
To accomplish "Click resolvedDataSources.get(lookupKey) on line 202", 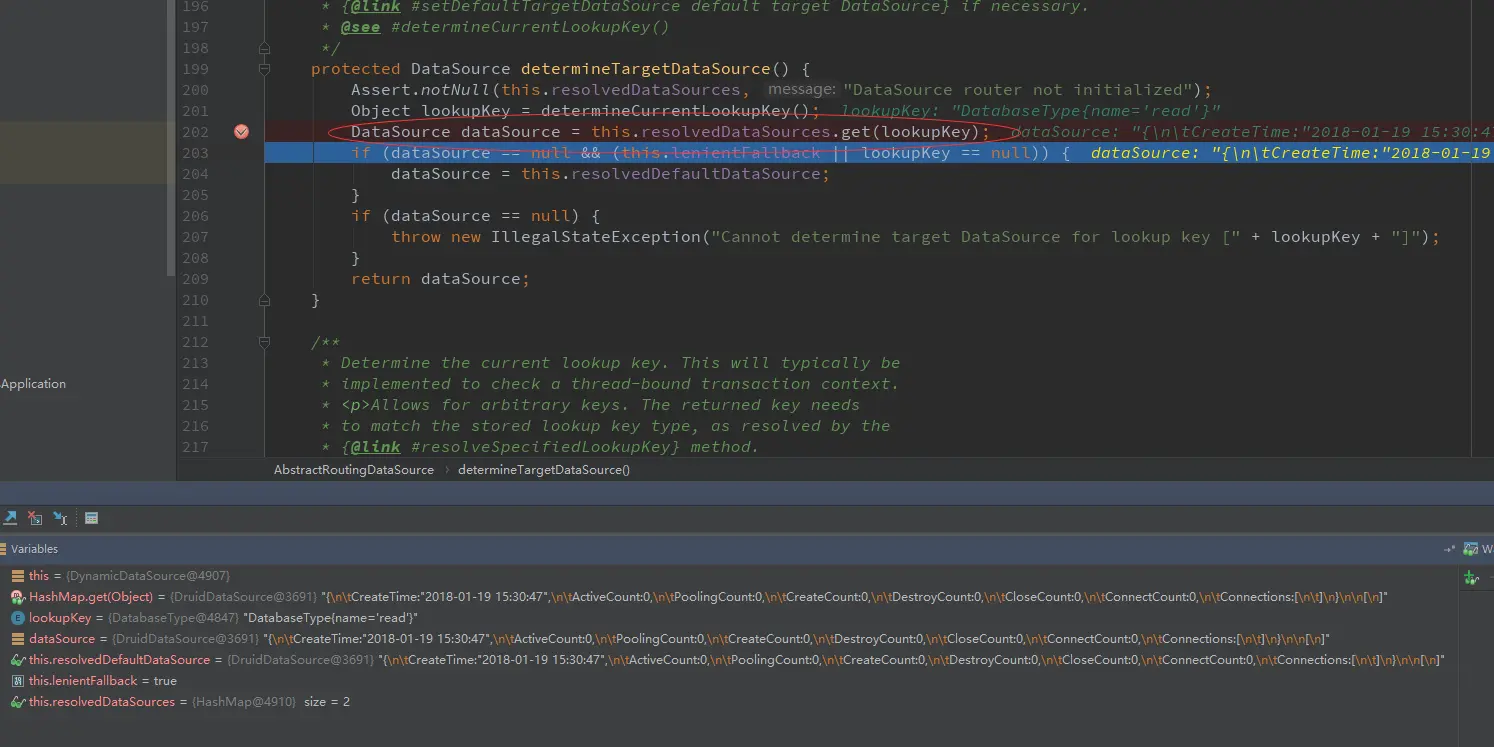I will pos(810,132).
